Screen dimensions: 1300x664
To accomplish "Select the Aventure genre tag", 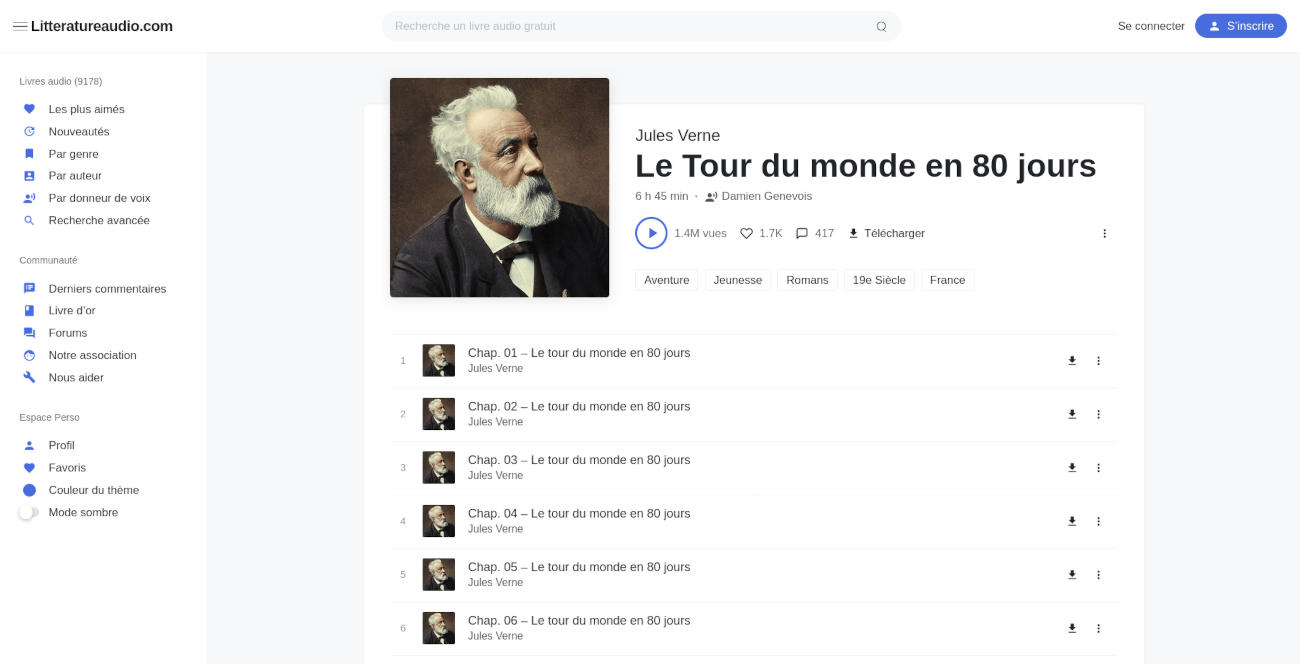I will (666, 280).
